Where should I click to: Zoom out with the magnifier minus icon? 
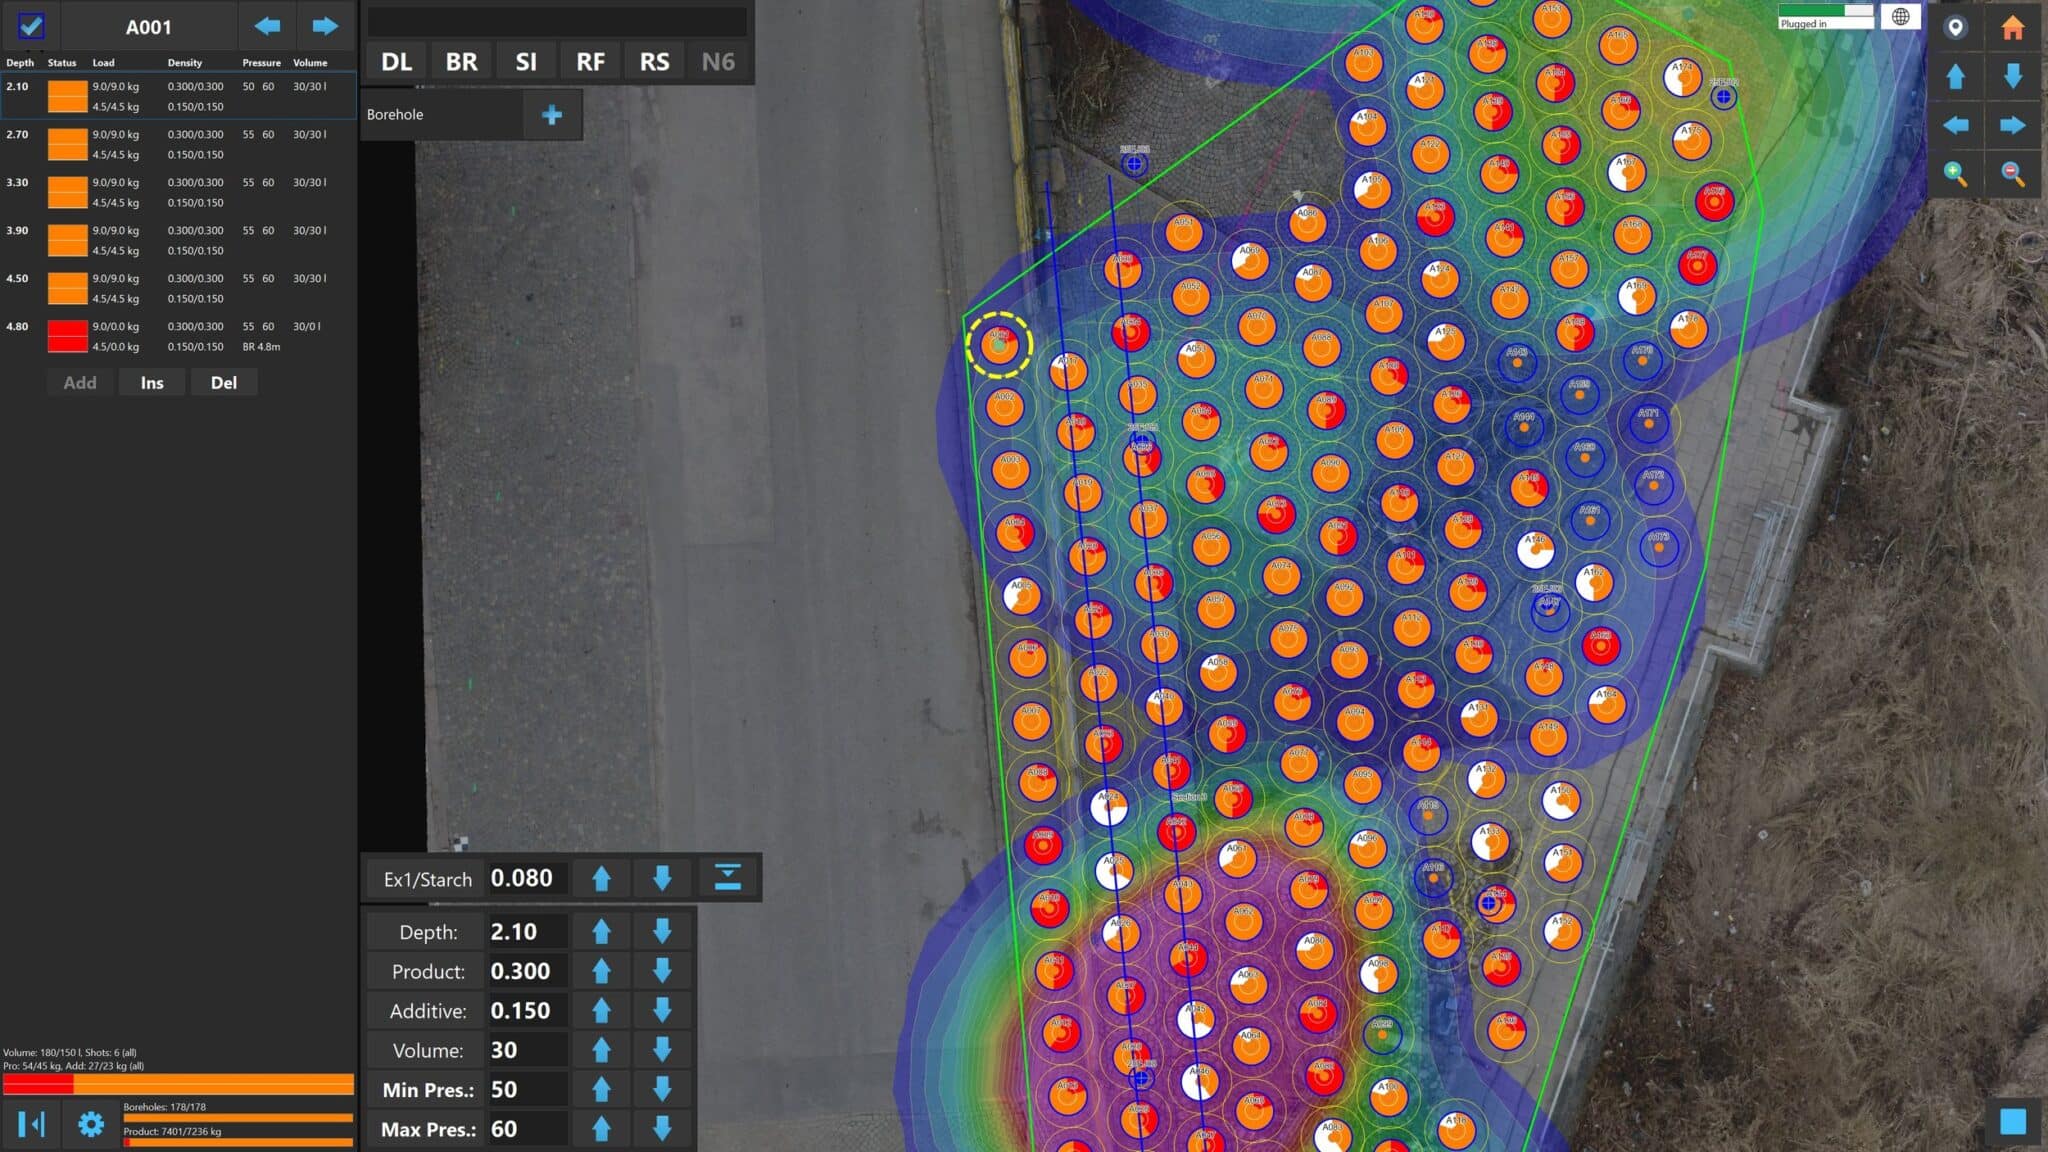point(2012,174)
